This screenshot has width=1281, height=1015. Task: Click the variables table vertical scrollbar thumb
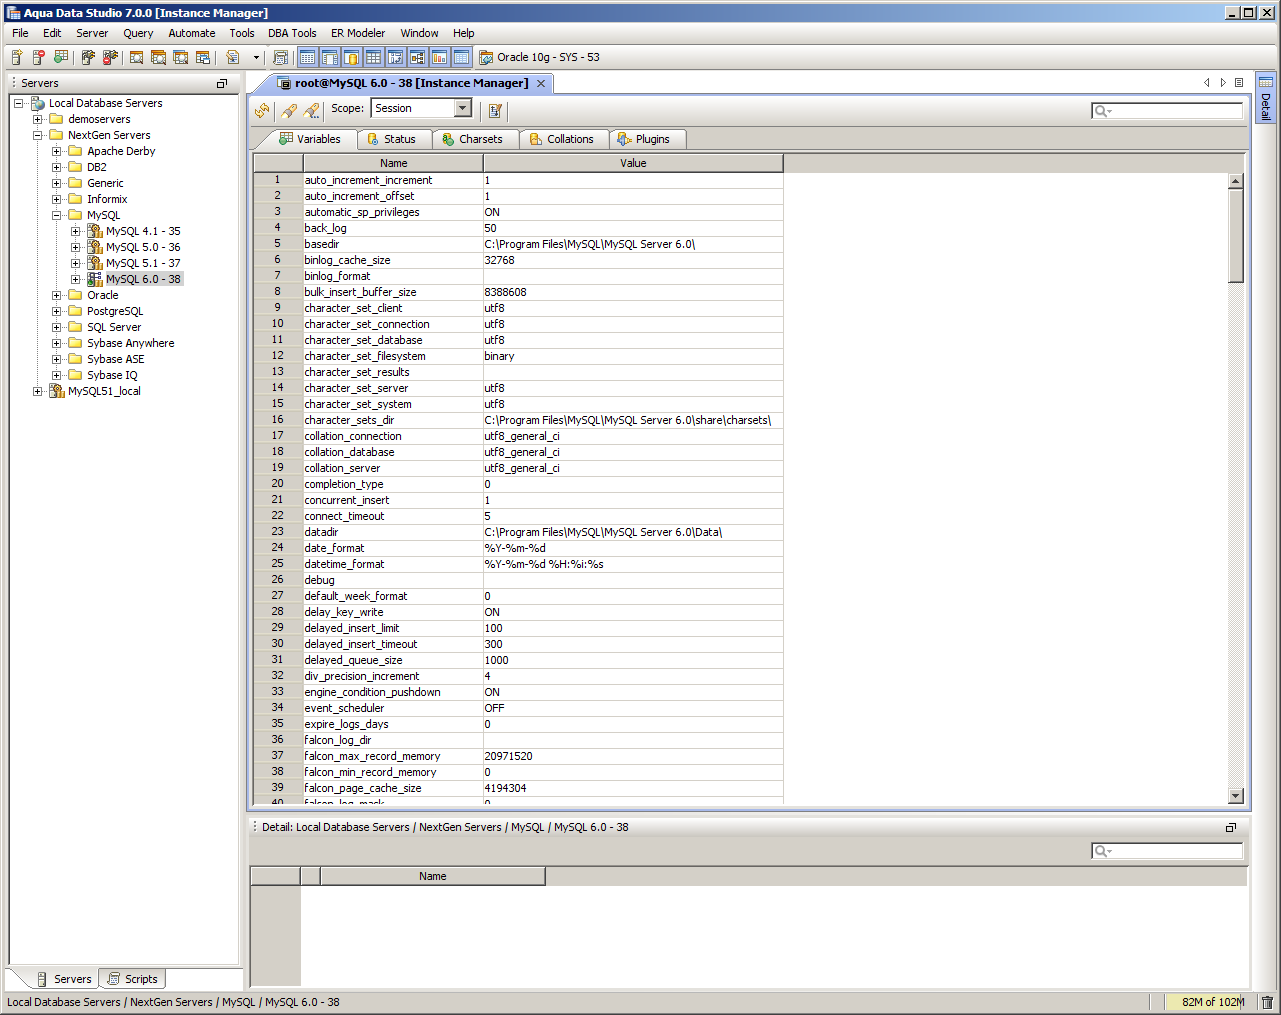(x=1236, y=236)
